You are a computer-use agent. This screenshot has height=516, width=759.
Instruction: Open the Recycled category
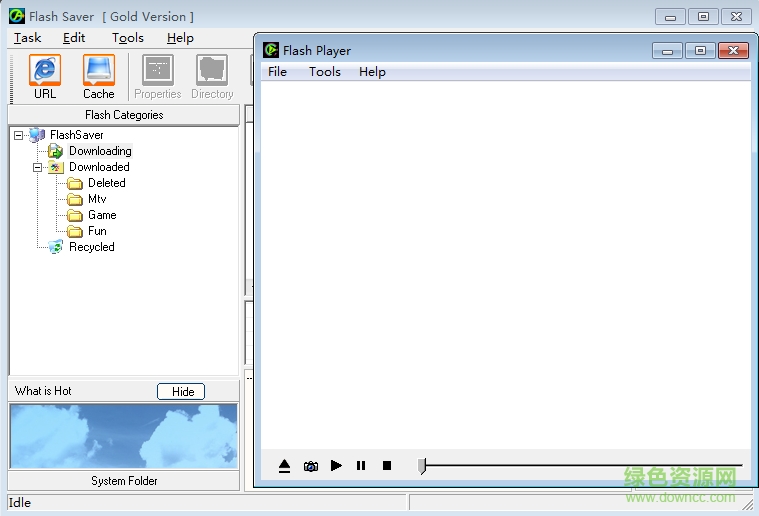pos(91,247)
